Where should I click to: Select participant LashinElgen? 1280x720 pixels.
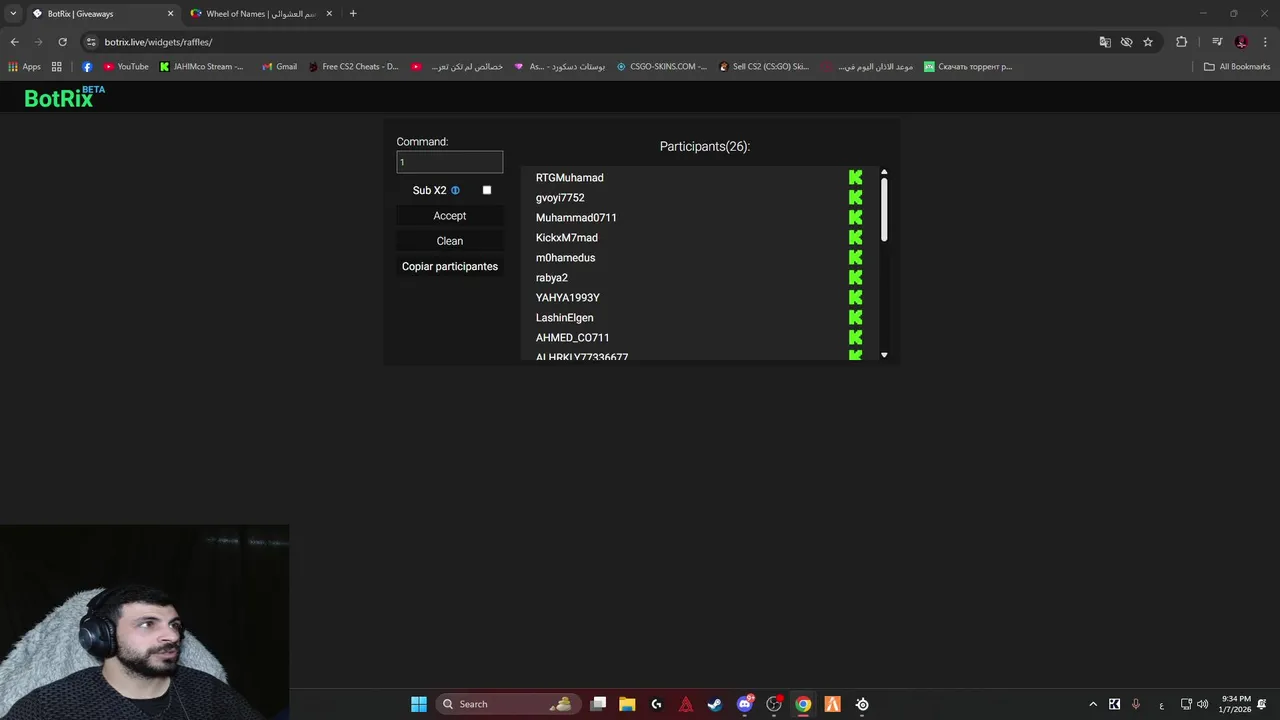coord(565,318)
